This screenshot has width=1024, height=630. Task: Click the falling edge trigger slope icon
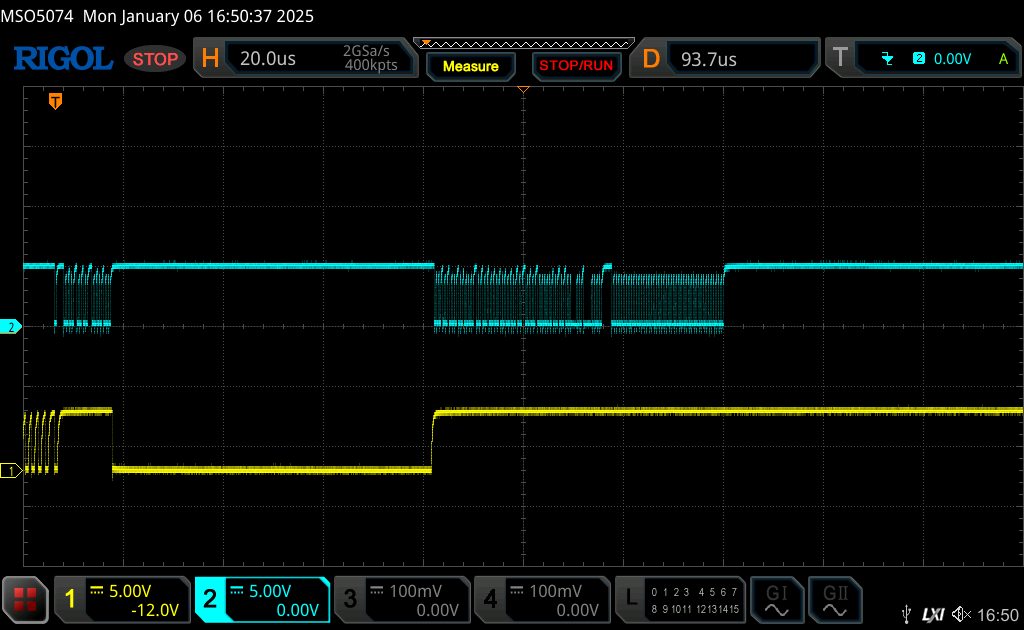[x=887, y=59]
